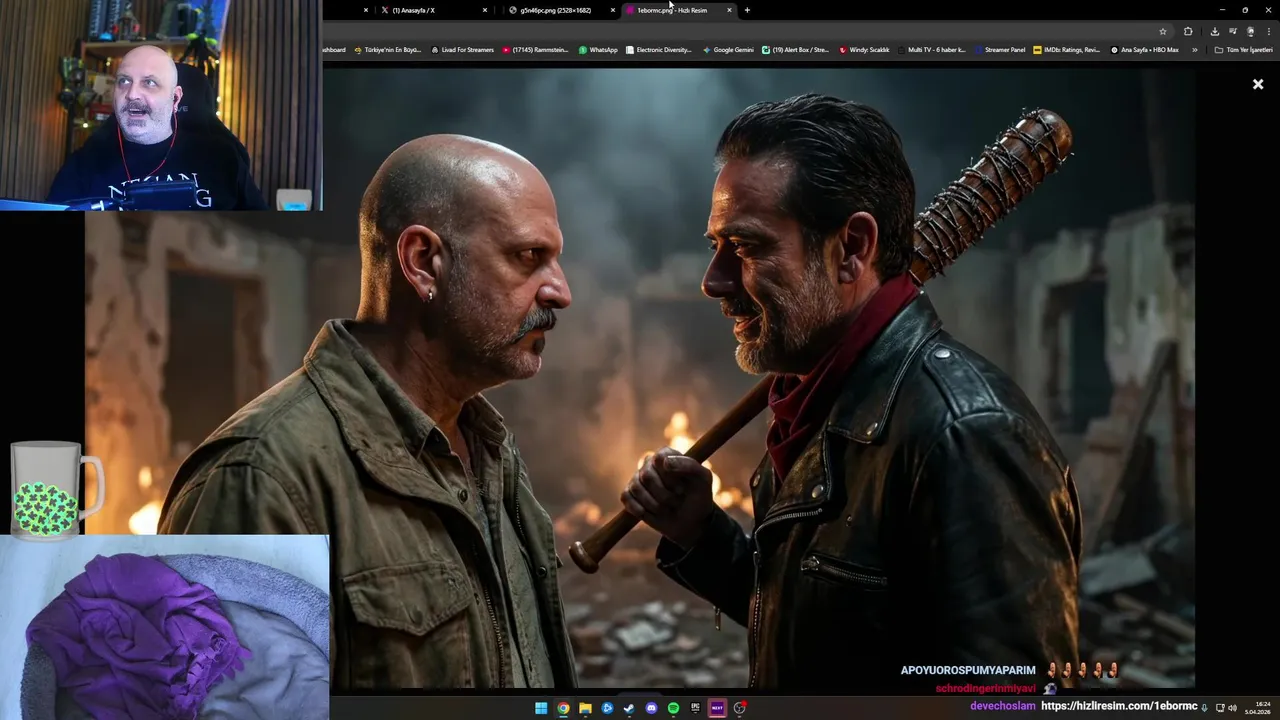Open the Windy: Sıcaklık bookmark
1280x720 pixels.
(x=865, y=49)
